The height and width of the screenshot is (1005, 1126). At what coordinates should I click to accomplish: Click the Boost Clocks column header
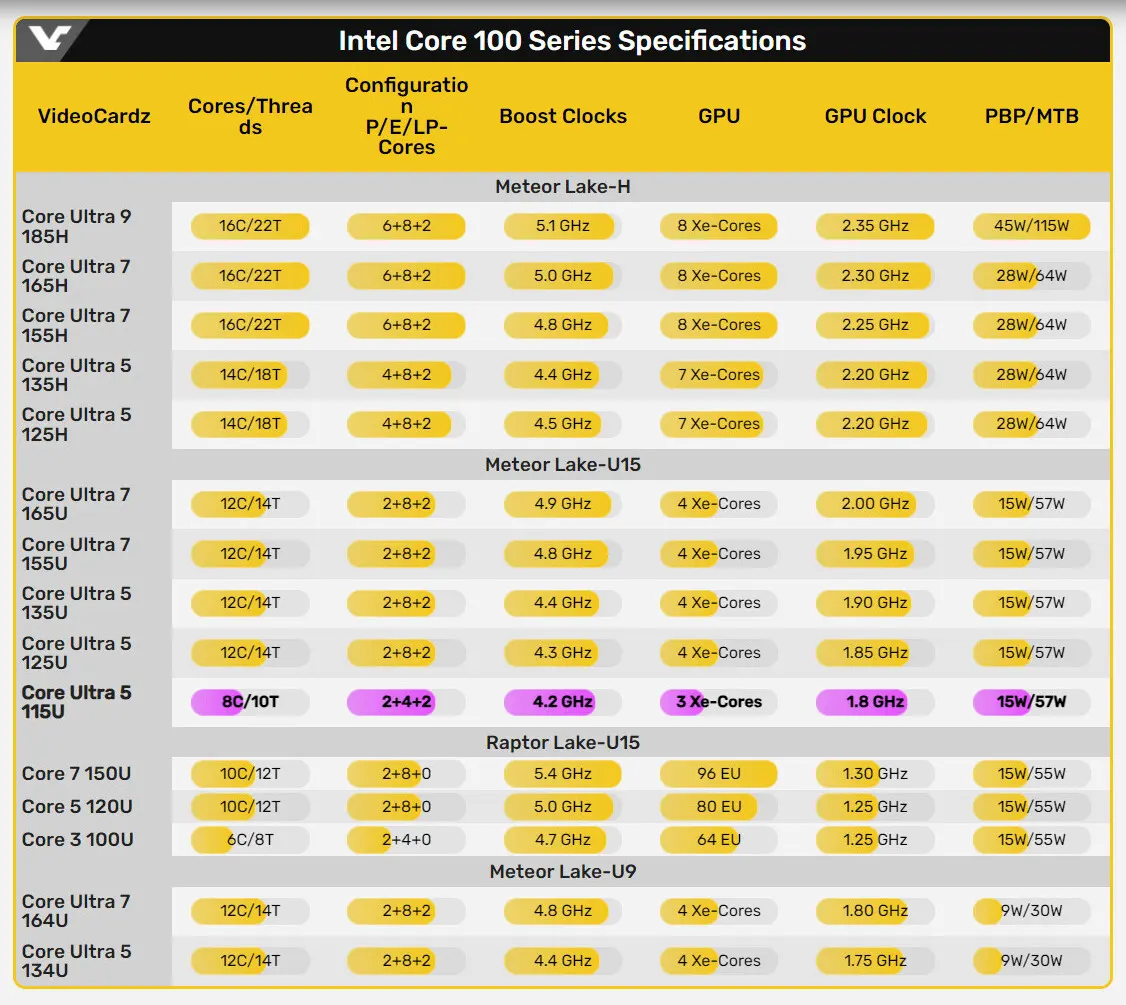click(563, 116)
